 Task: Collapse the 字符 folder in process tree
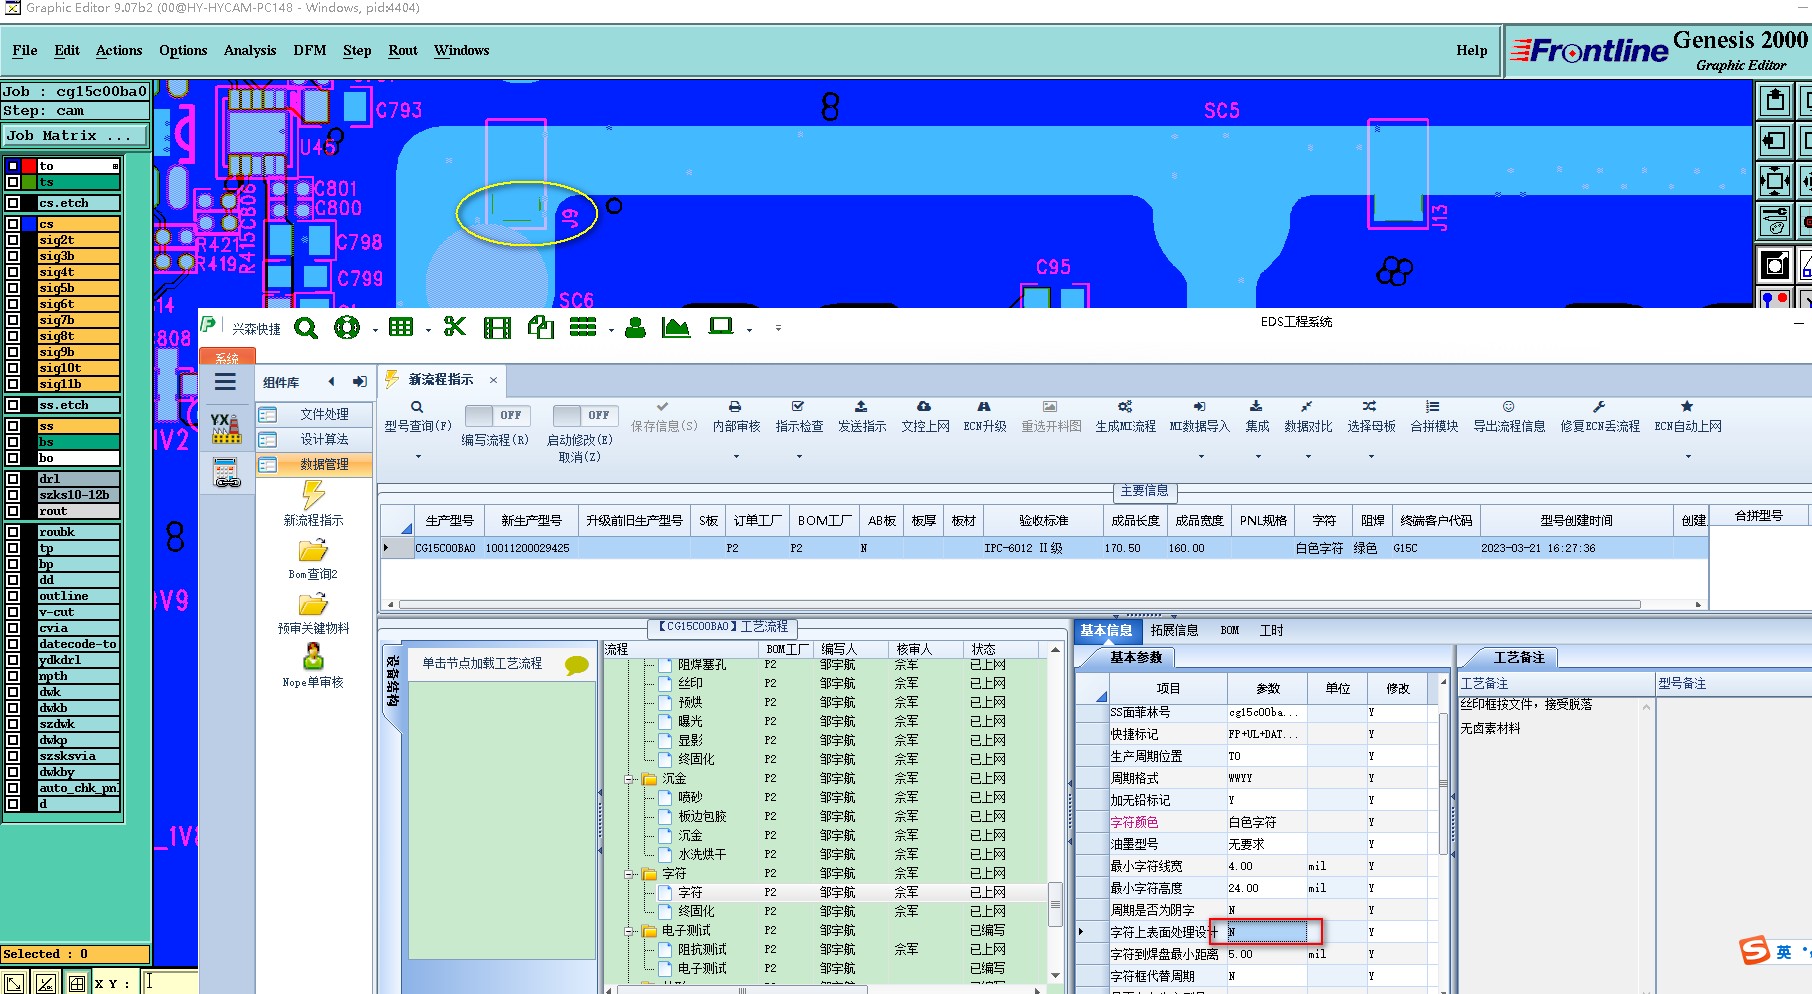click(x=630, y=874)
